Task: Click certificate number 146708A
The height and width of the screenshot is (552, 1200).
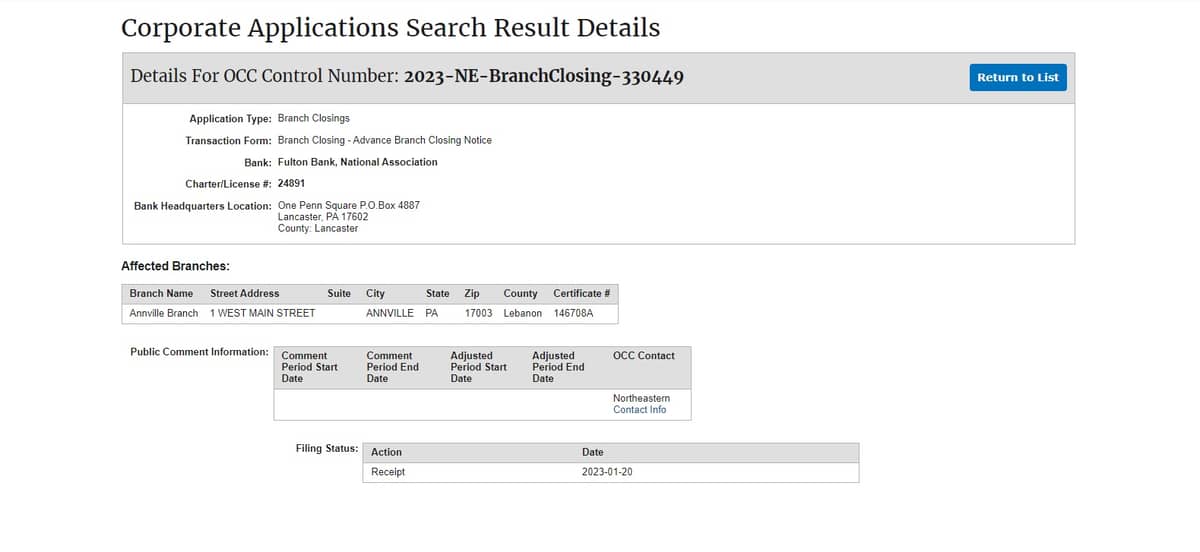Action: tap(573, 313)
